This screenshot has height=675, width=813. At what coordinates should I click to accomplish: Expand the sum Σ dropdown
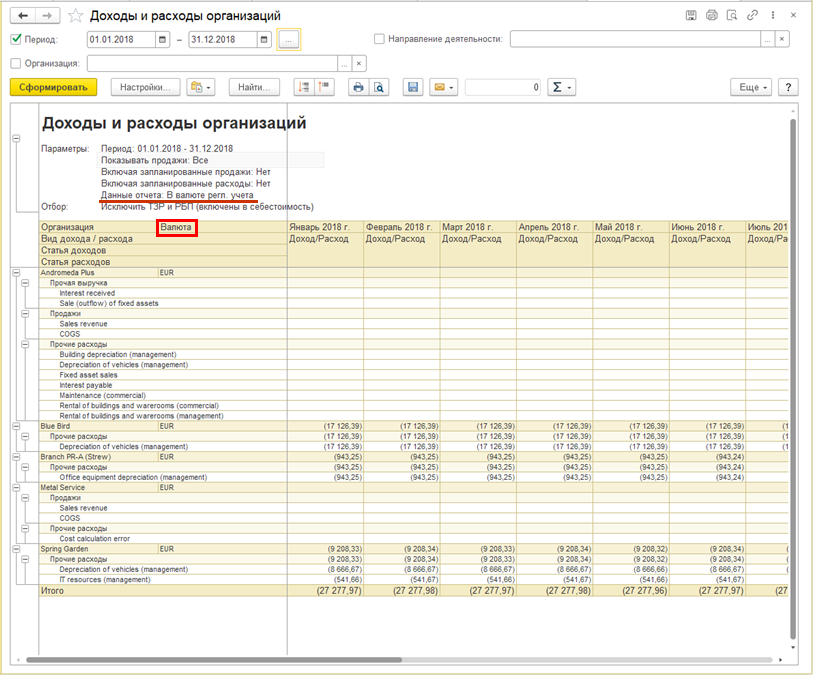pyautogui.click(x=563, y=87)
